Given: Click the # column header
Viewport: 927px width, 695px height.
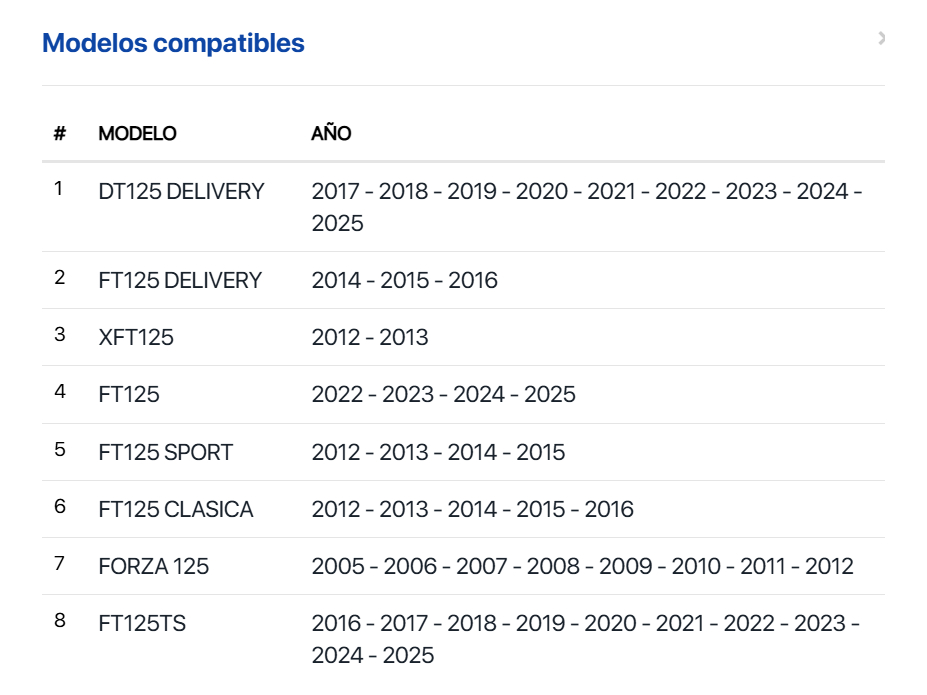Looking at the screenshot, I should (x=60, y=133).
